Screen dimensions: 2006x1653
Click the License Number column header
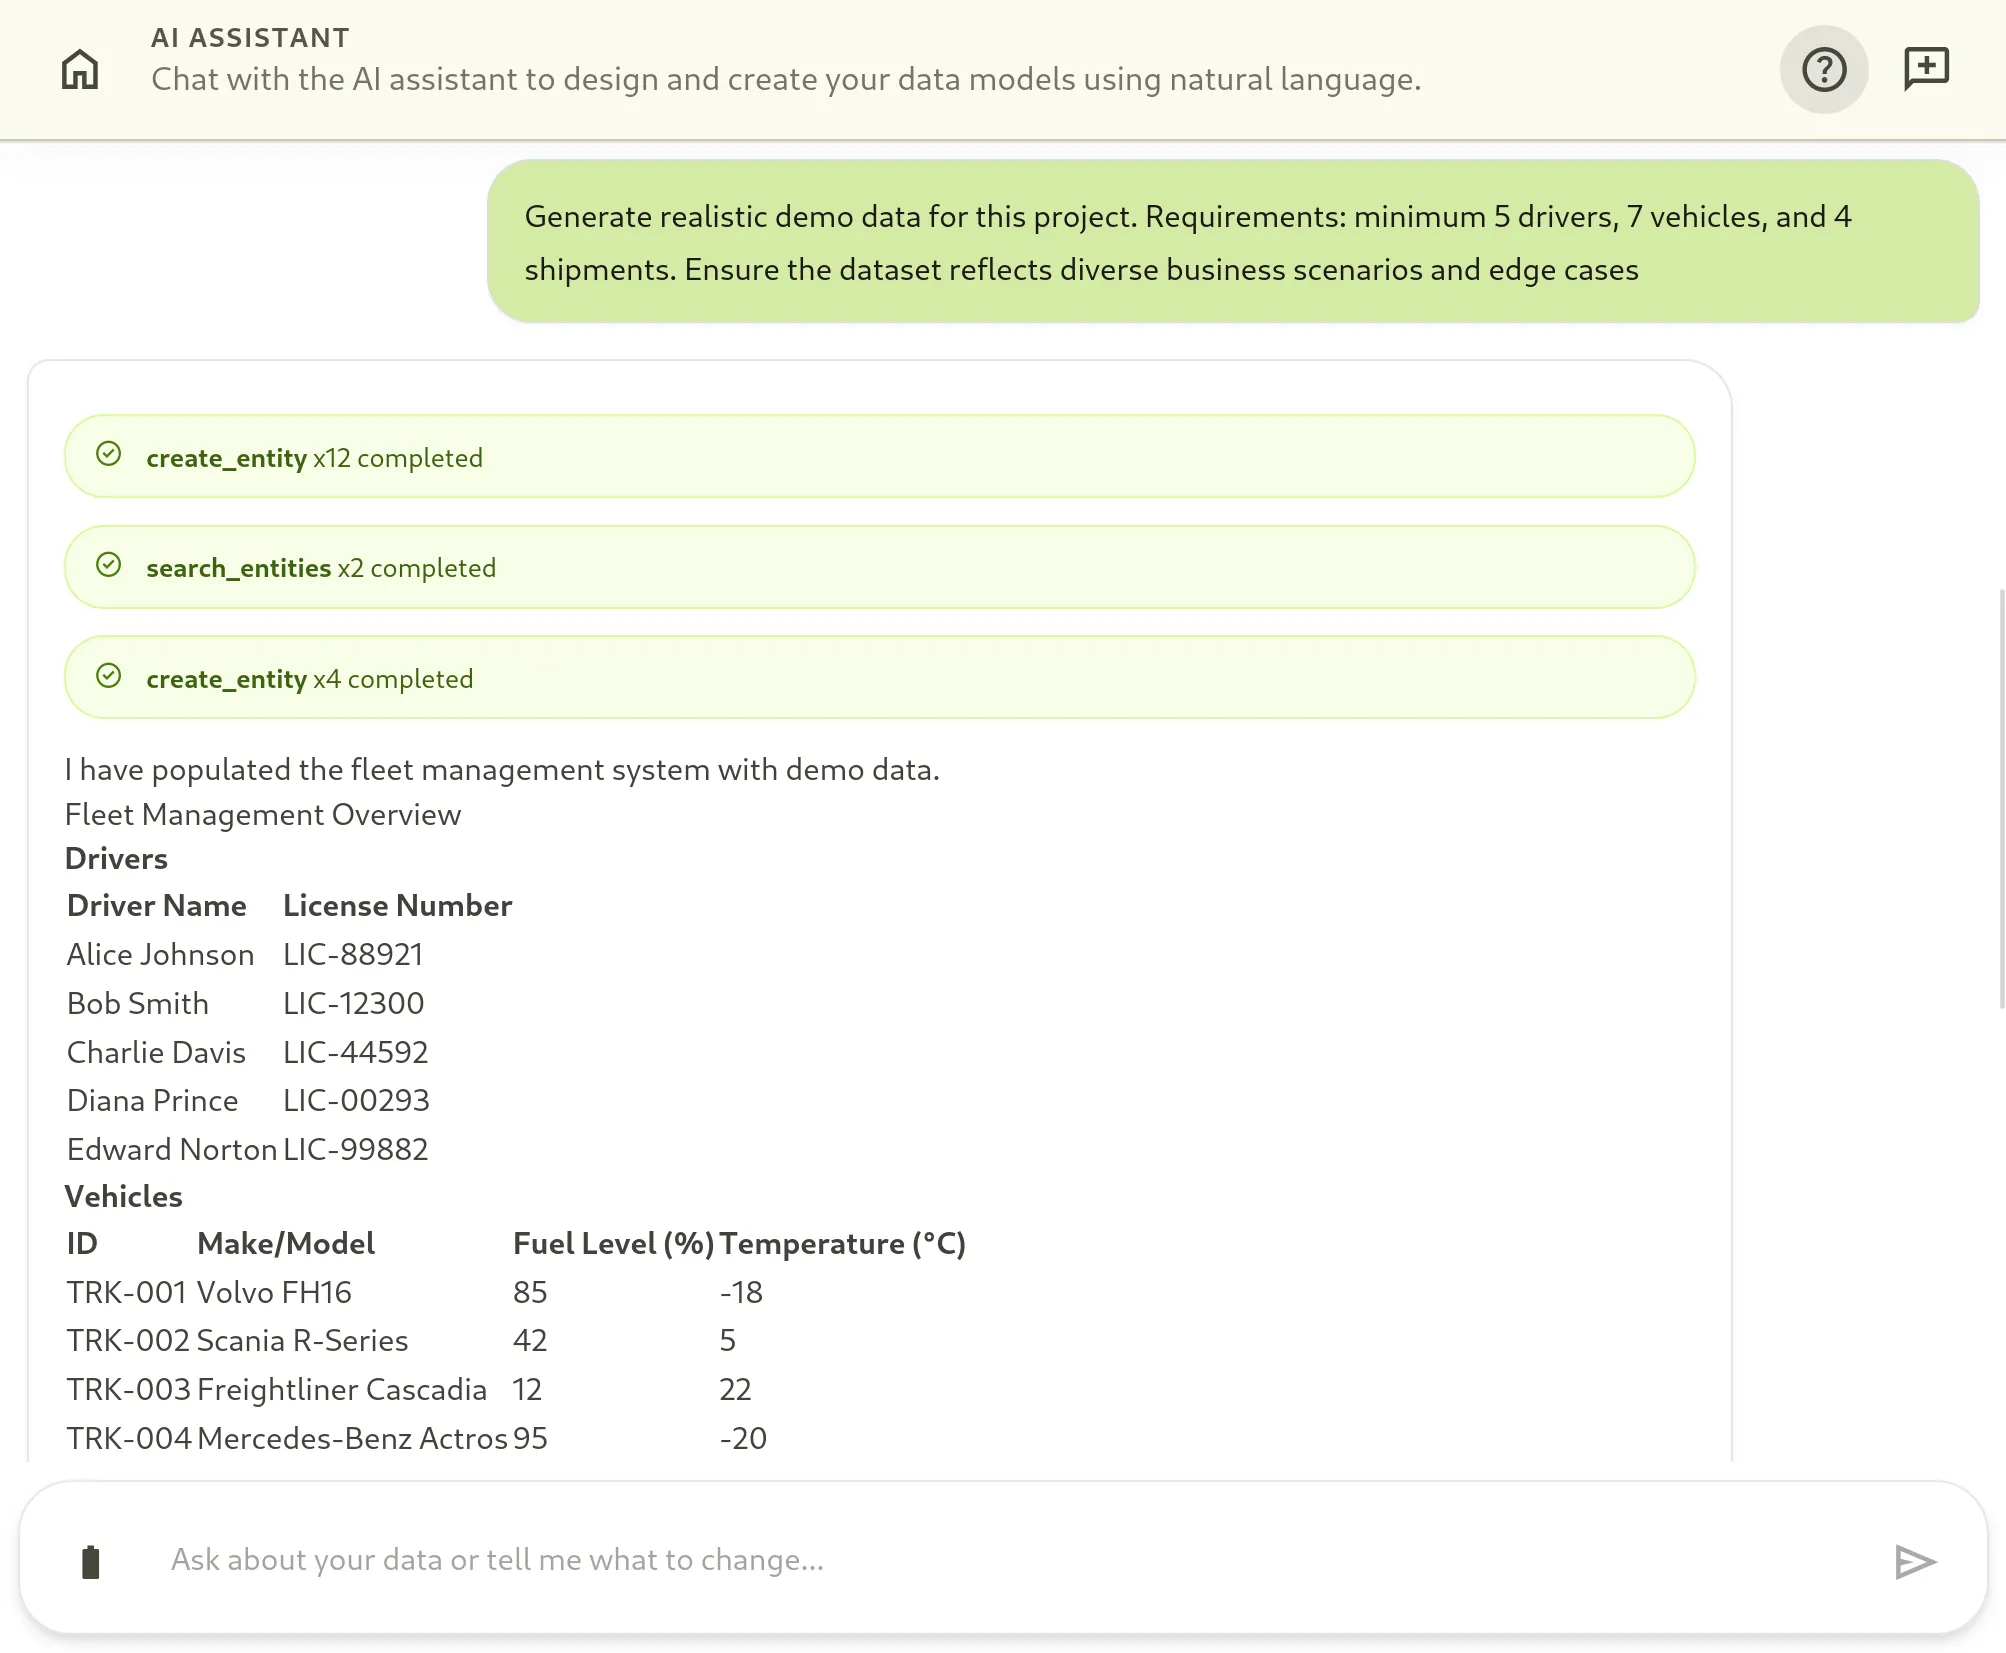(397, 905)
